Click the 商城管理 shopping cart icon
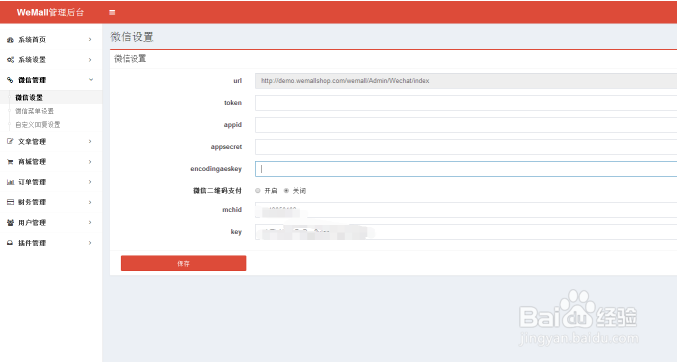The image size is (677, 362). click(x=10, y=162)
